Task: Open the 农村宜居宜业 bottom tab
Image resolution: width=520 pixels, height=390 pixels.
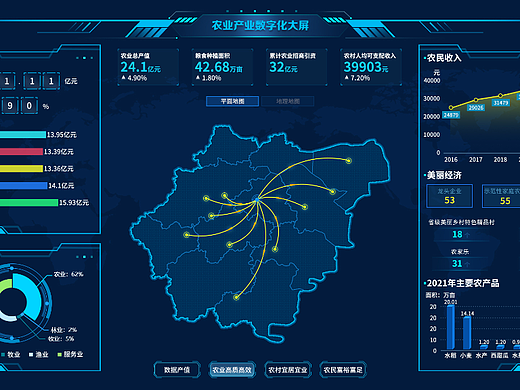Action: [x=288, y=370]
